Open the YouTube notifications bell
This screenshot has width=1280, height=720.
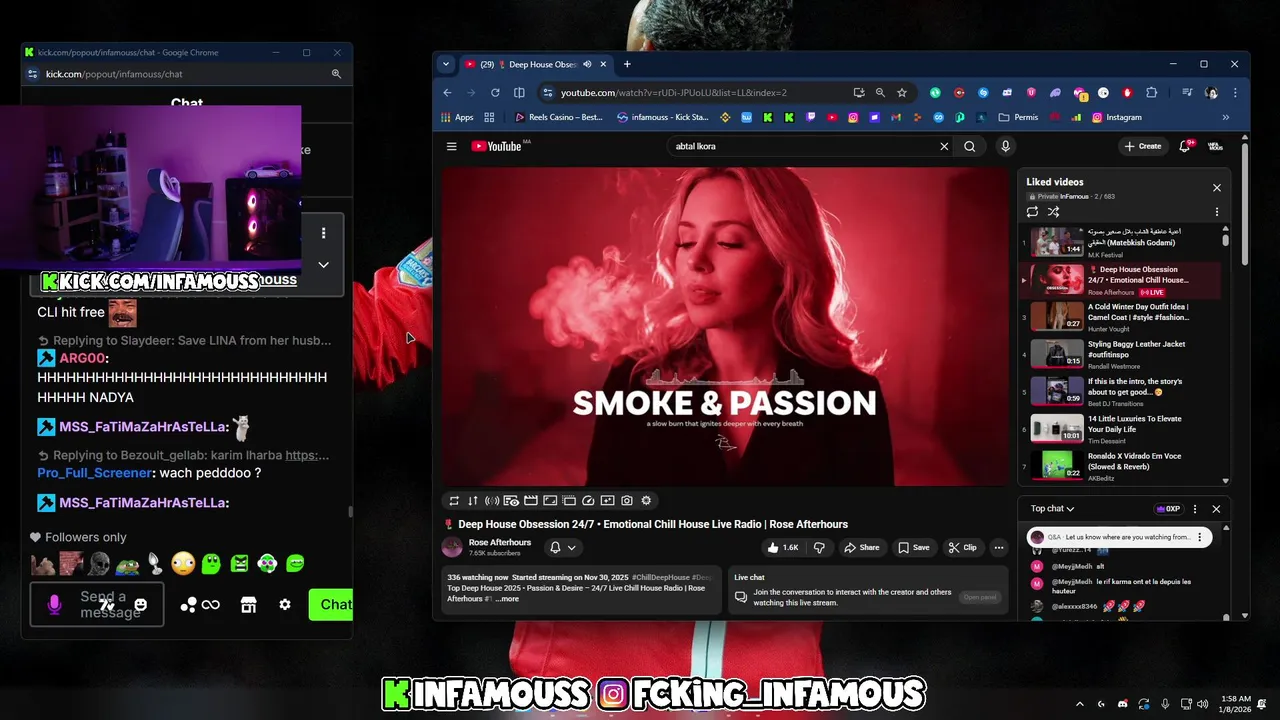[x=1185, y=146]
